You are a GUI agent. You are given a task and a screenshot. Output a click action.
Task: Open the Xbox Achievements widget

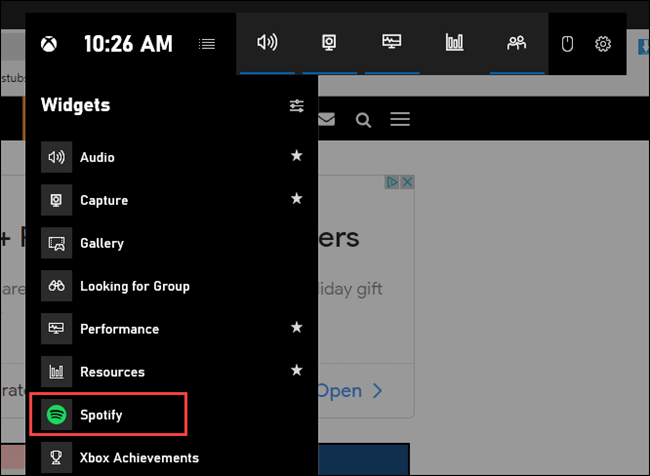139,458
